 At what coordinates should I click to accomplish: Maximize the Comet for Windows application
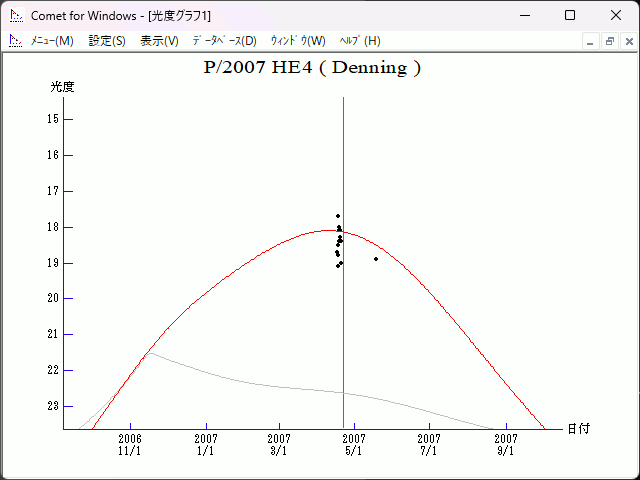click(570, 16)
